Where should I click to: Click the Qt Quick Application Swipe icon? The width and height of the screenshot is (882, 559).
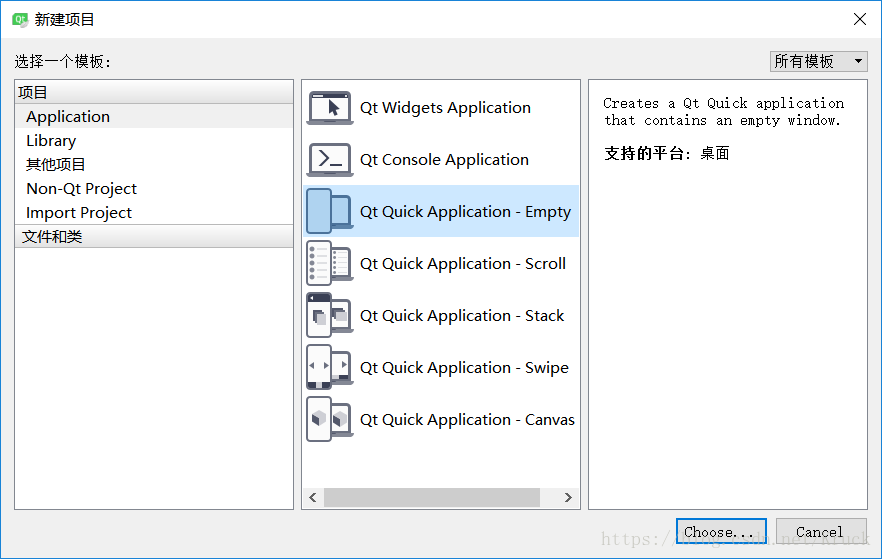coord(330,367)
